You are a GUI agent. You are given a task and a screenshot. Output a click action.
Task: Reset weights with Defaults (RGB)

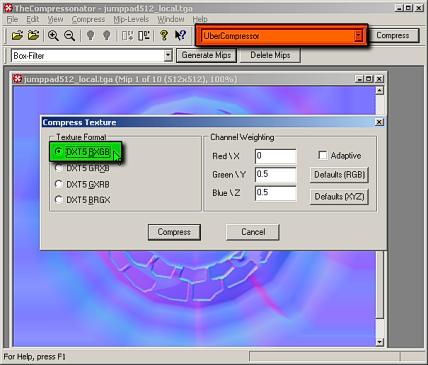339,175
